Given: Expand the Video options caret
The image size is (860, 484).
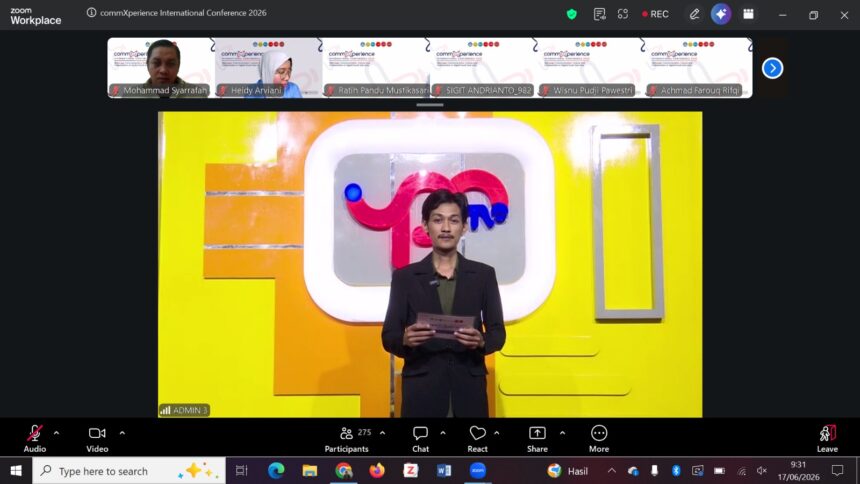Looking at the screenshot, I should tap(122, 433).
